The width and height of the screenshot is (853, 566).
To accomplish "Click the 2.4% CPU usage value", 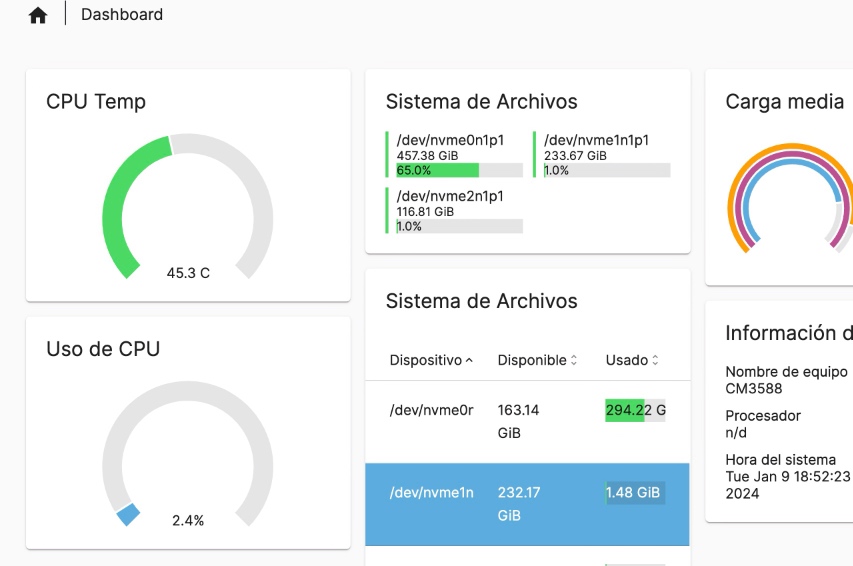I will point(188,521).
